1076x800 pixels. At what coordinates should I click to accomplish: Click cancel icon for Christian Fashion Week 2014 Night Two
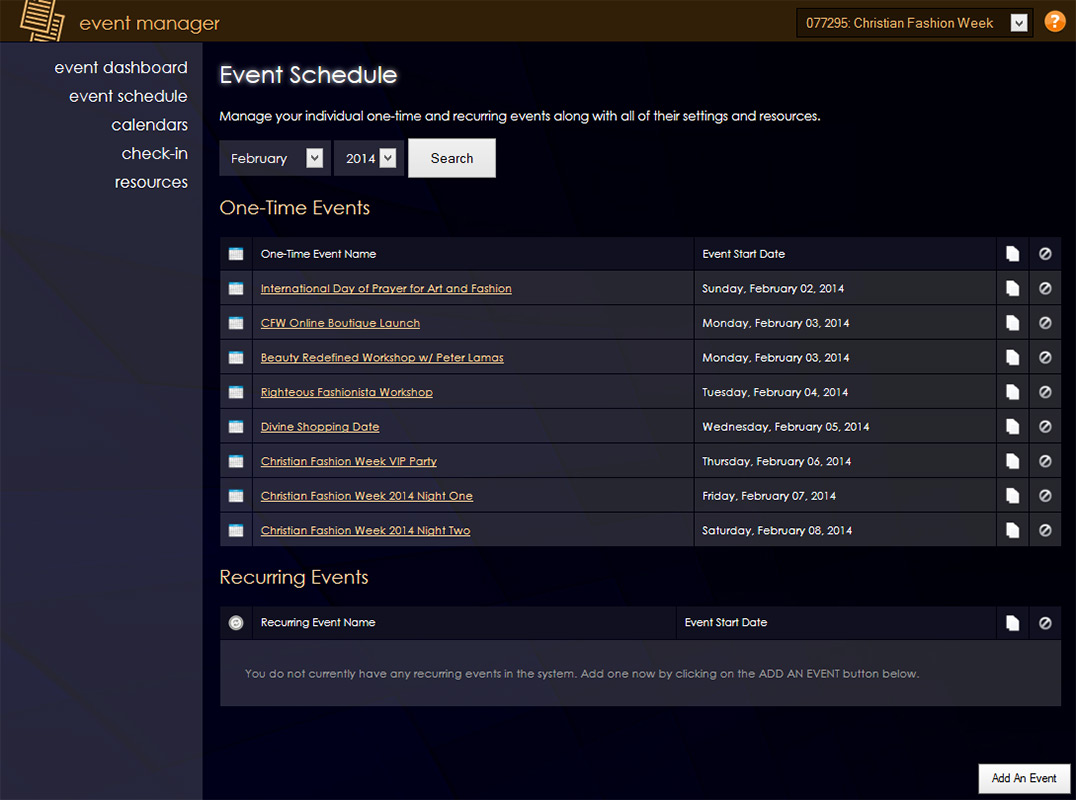point(1045,530)
